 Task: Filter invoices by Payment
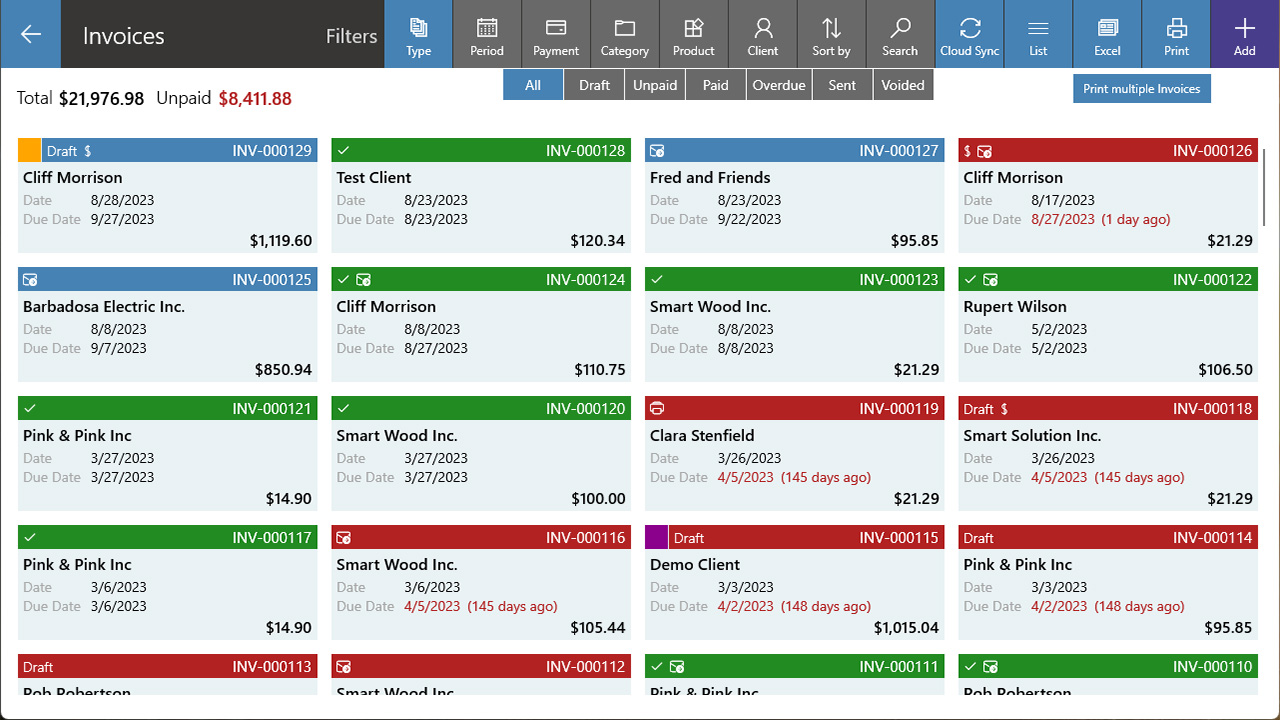point(556,34)
